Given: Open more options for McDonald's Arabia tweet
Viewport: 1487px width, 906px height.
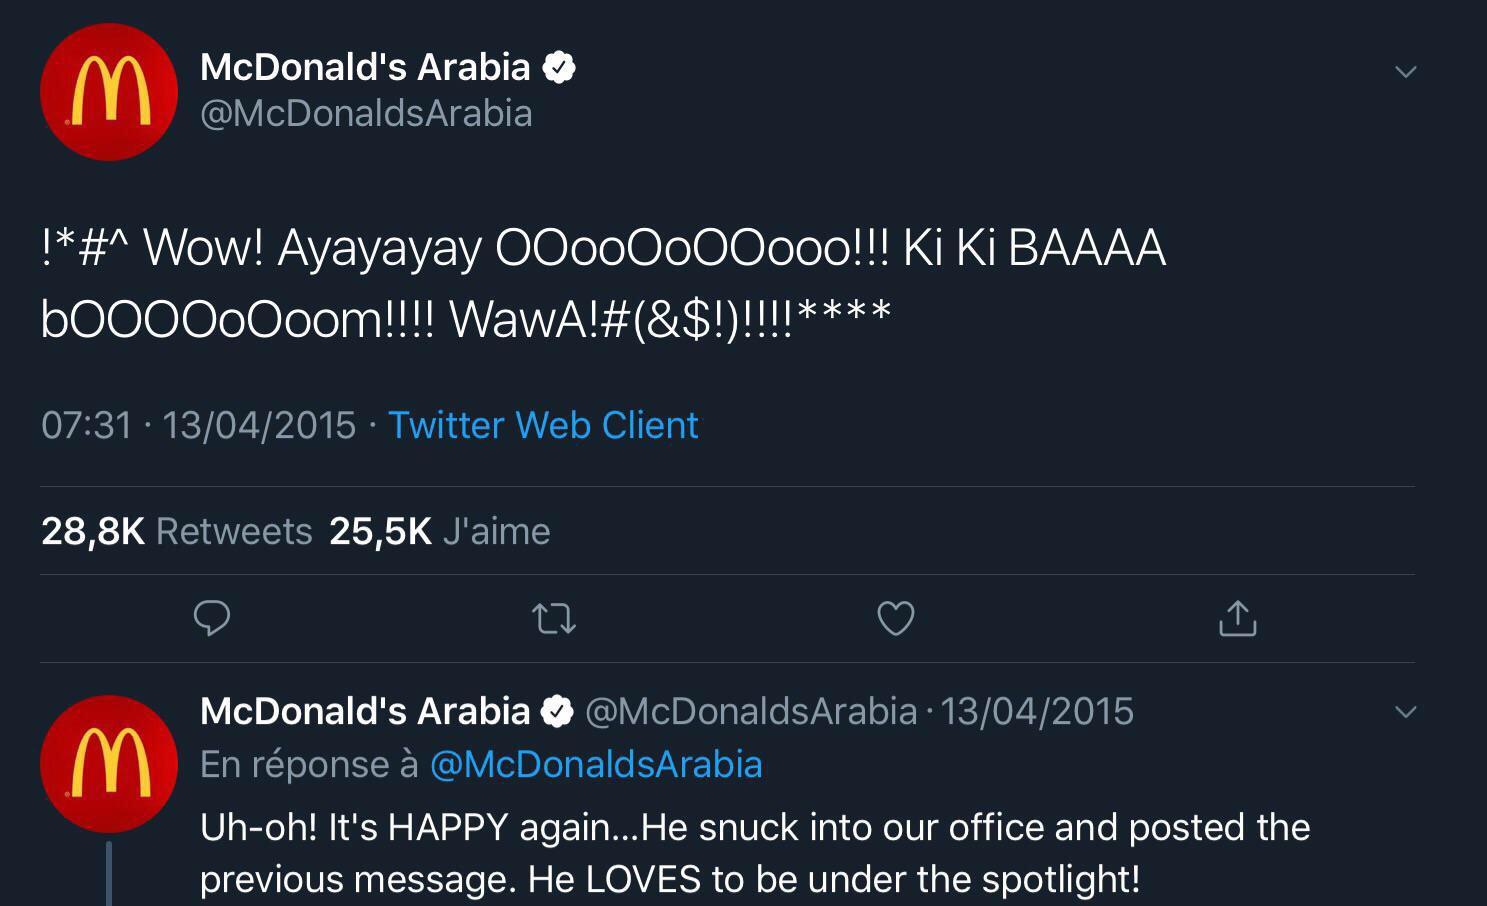Looking at the screenshot, I should pyautogui.click(x=1406, y=70).
